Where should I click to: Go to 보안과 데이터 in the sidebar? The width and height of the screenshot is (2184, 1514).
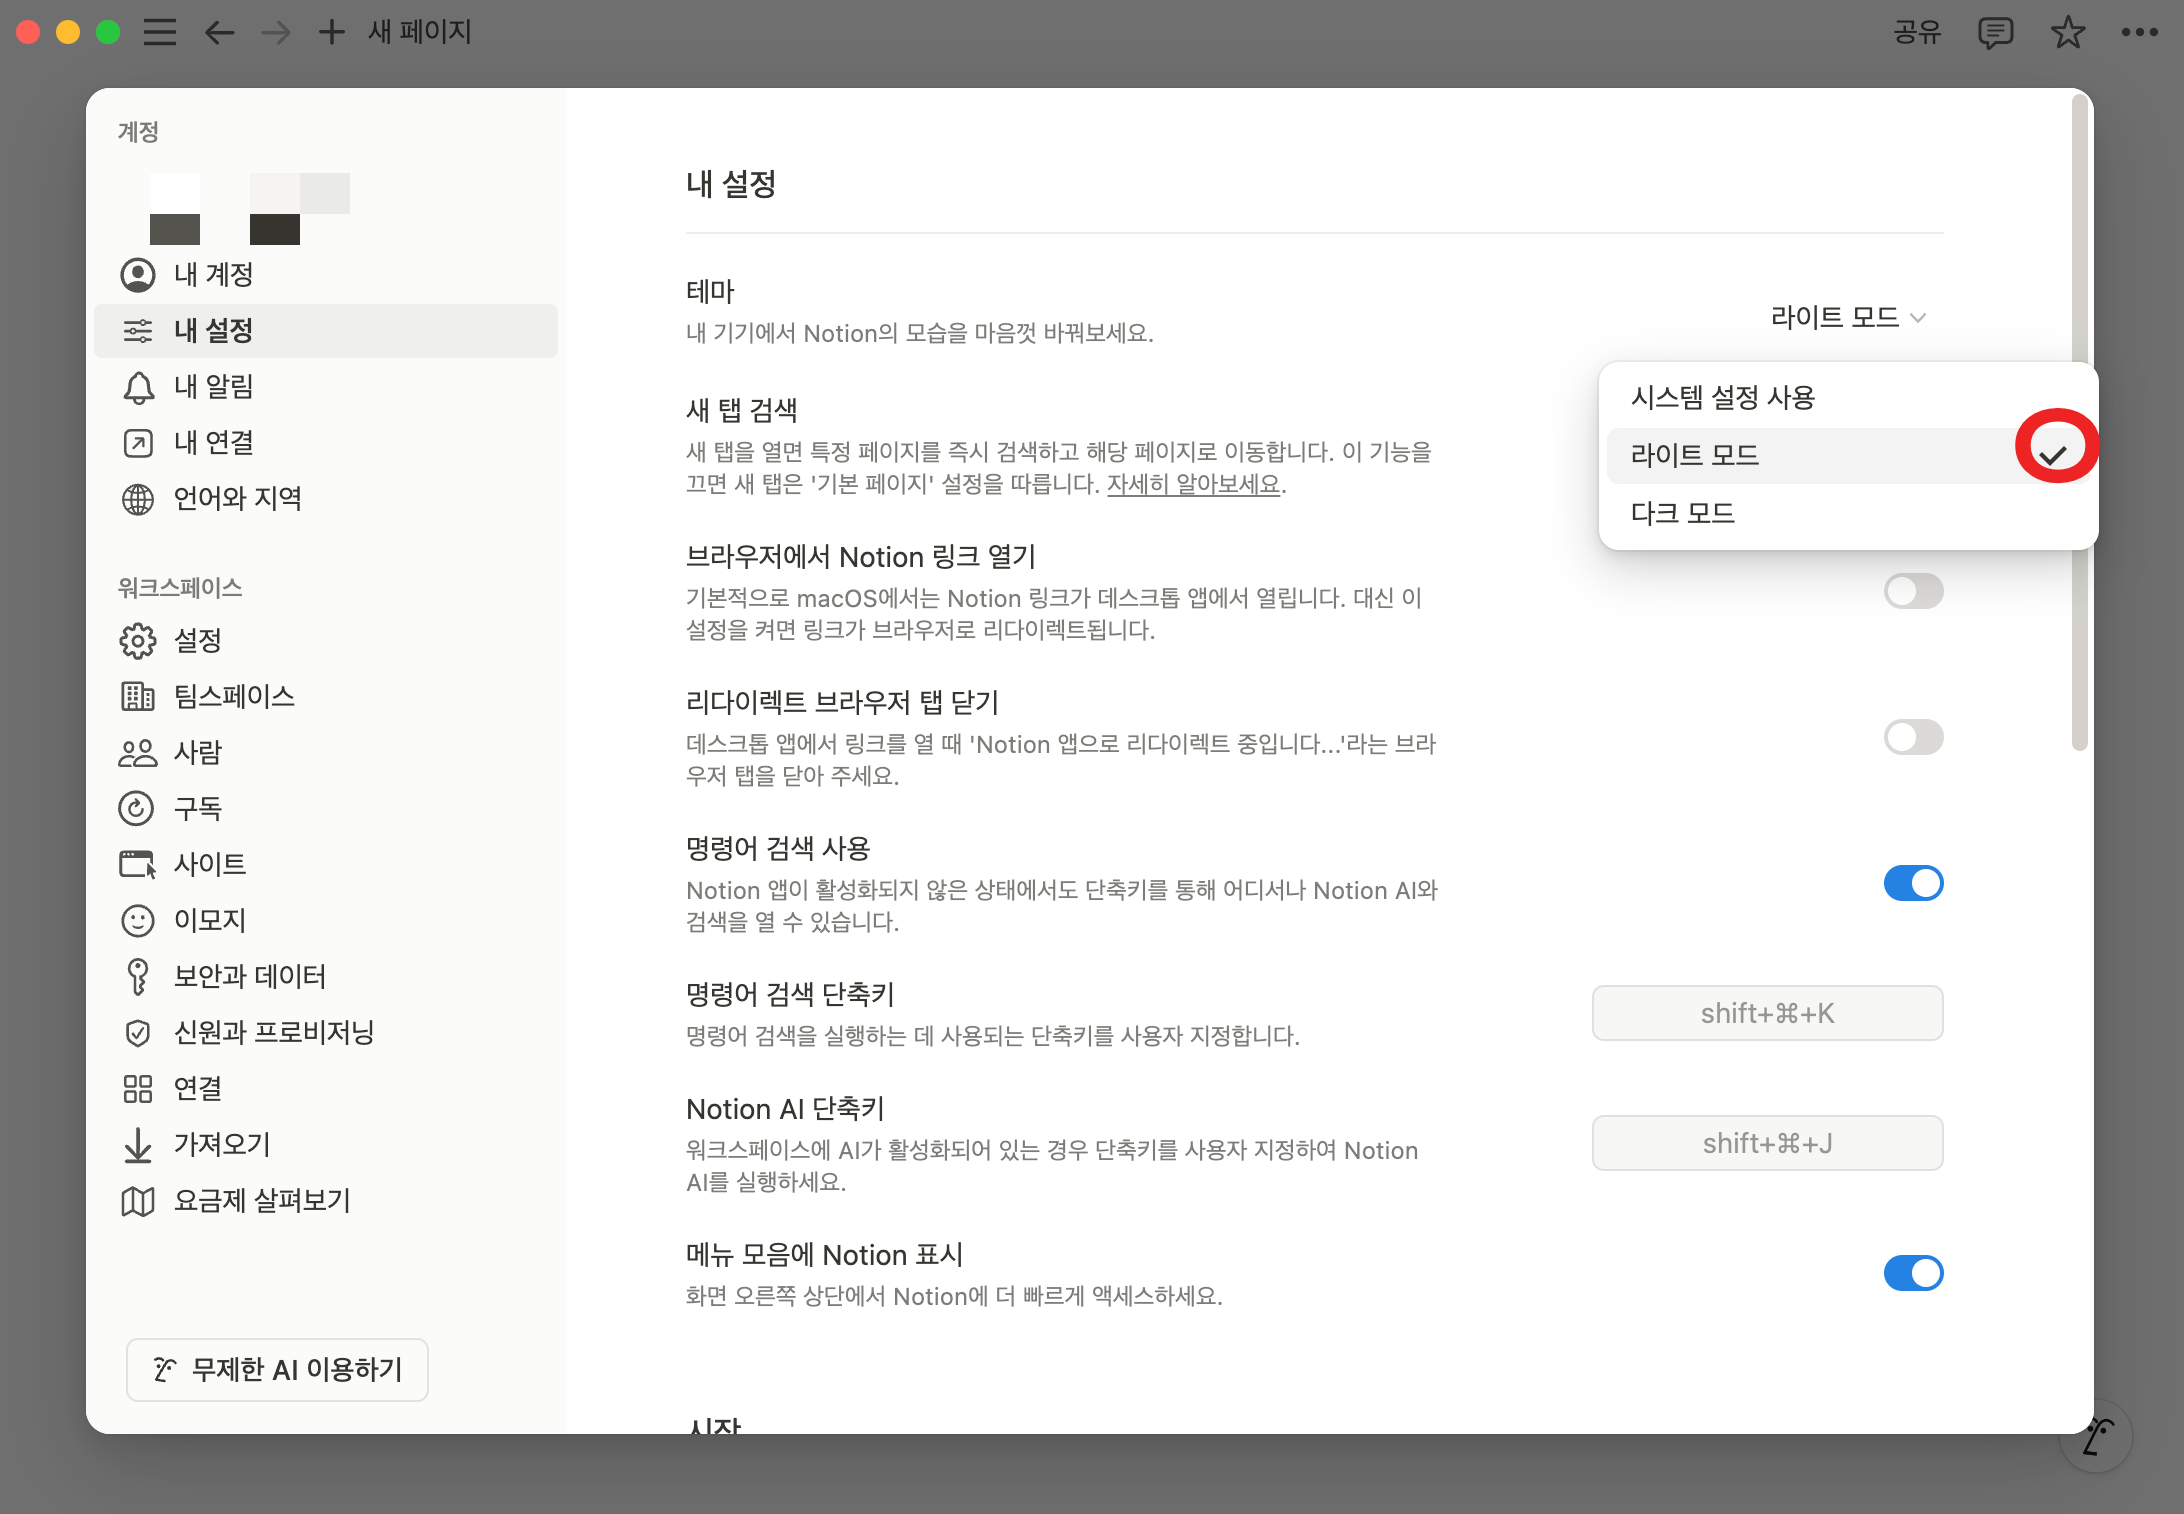click(x=249, y=976)
